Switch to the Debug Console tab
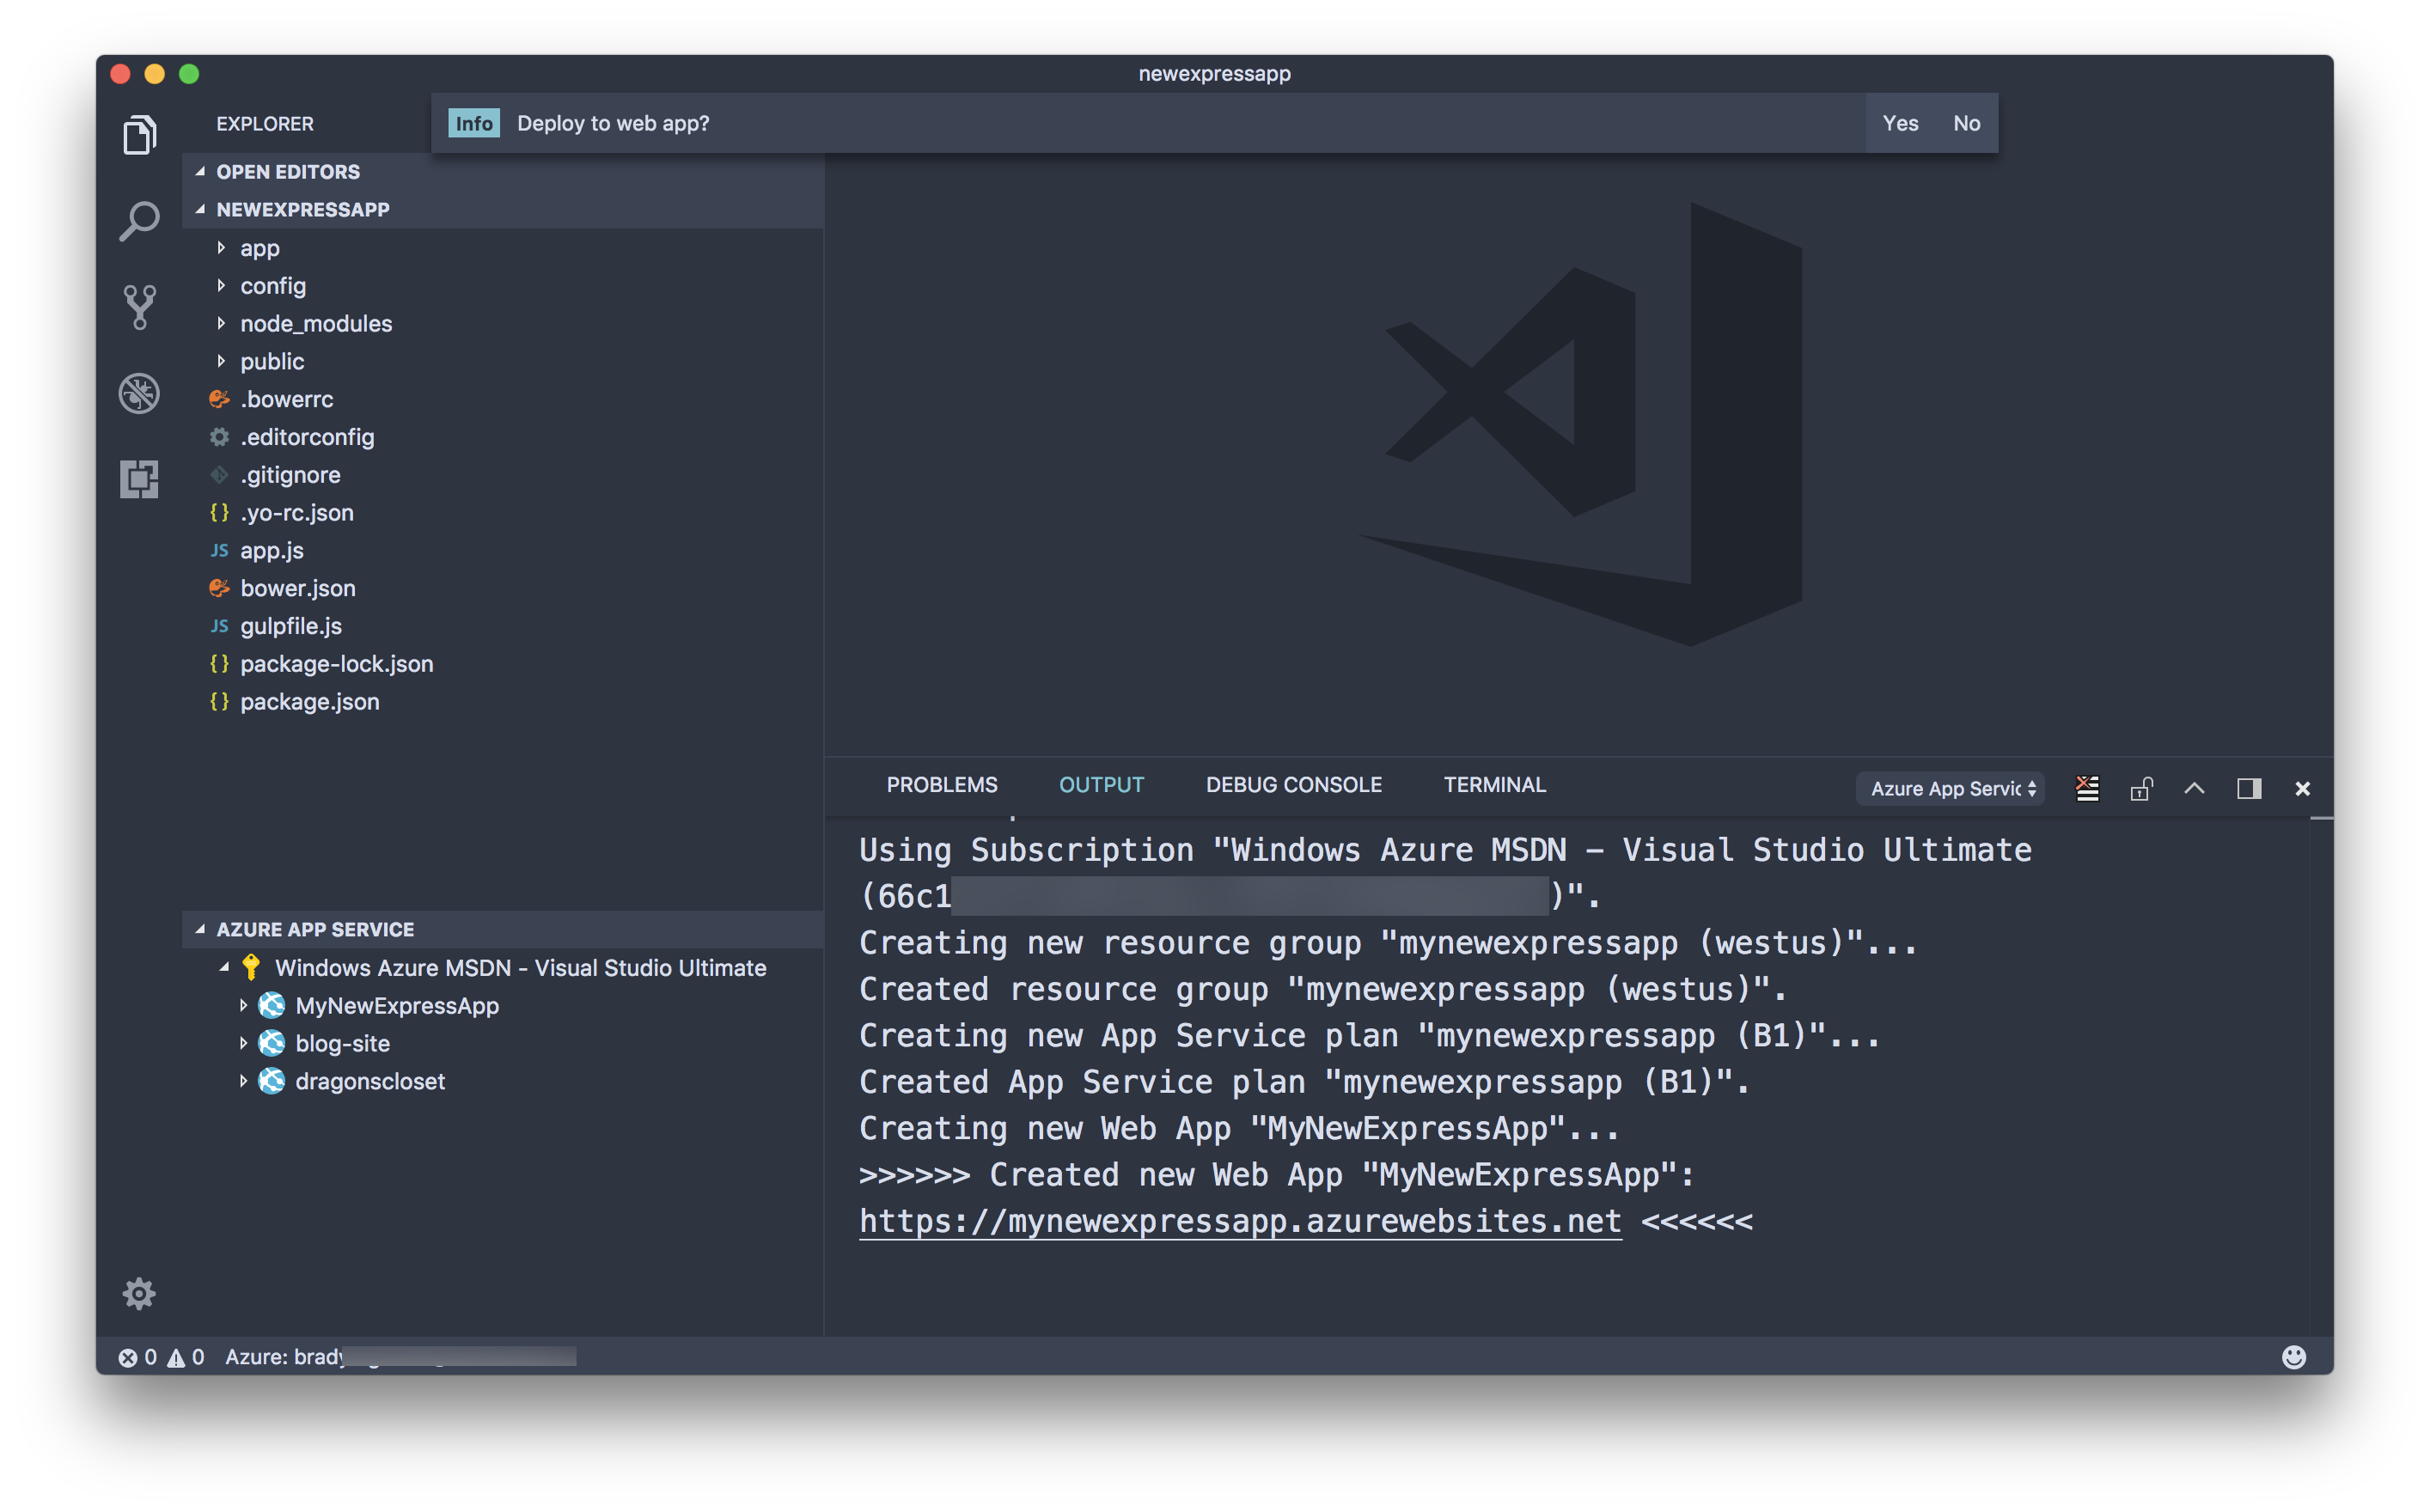The image size is (2430, 1512). 1293,785
